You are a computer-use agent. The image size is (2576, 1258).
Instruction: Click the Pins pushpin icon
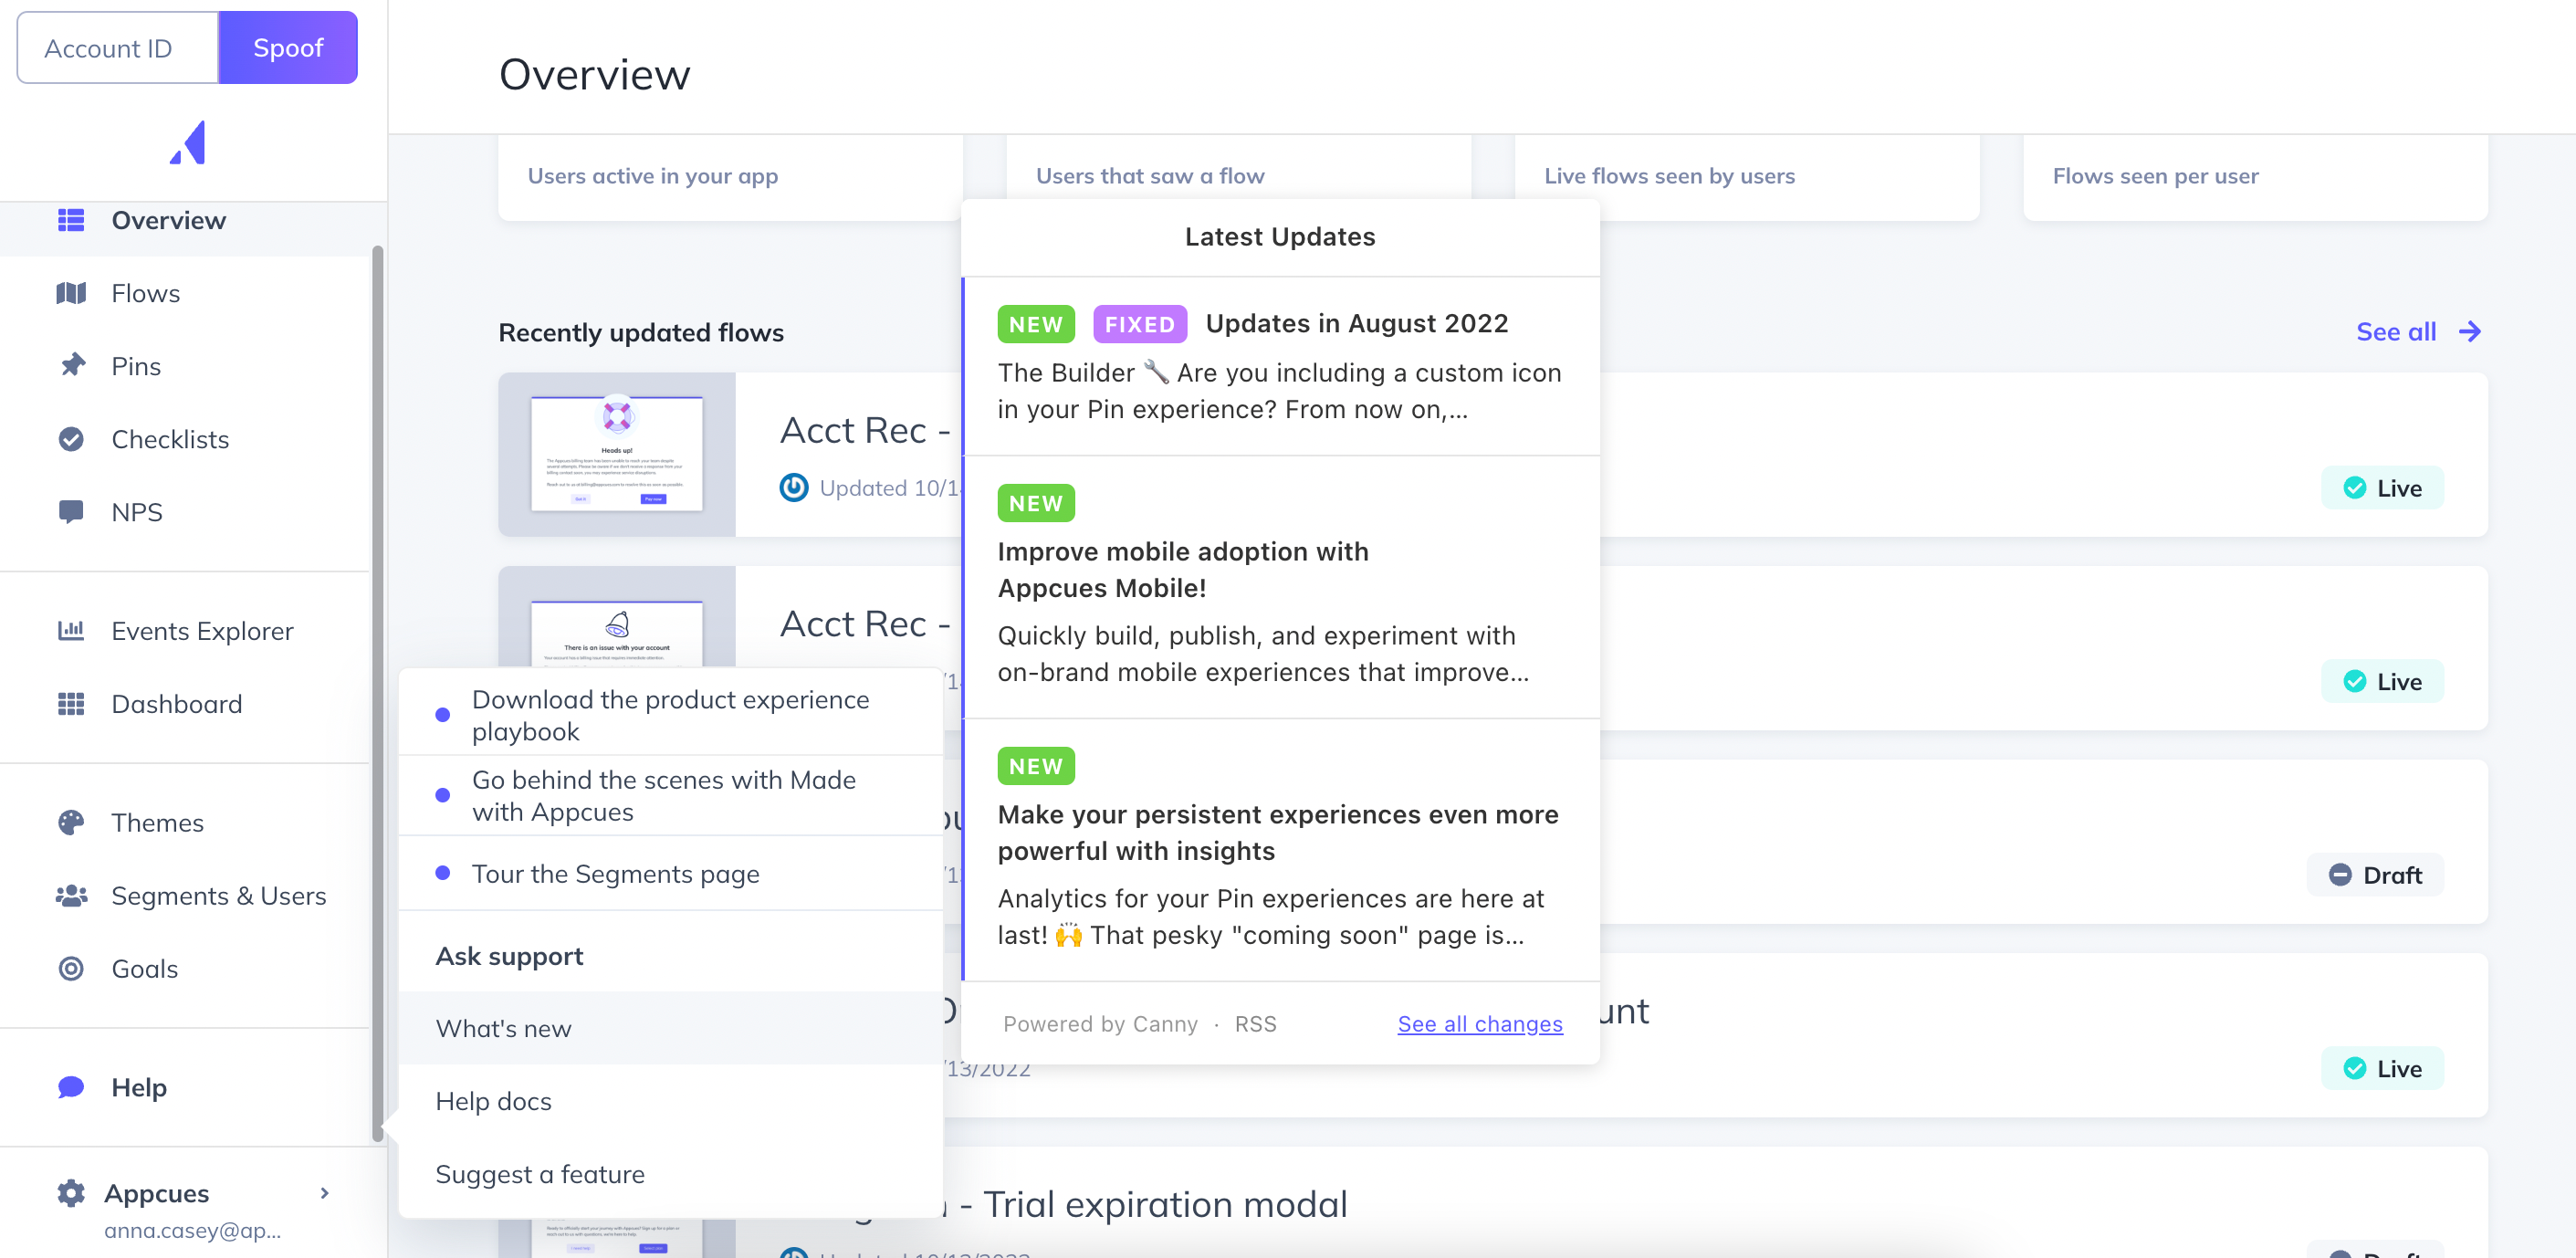71,365
